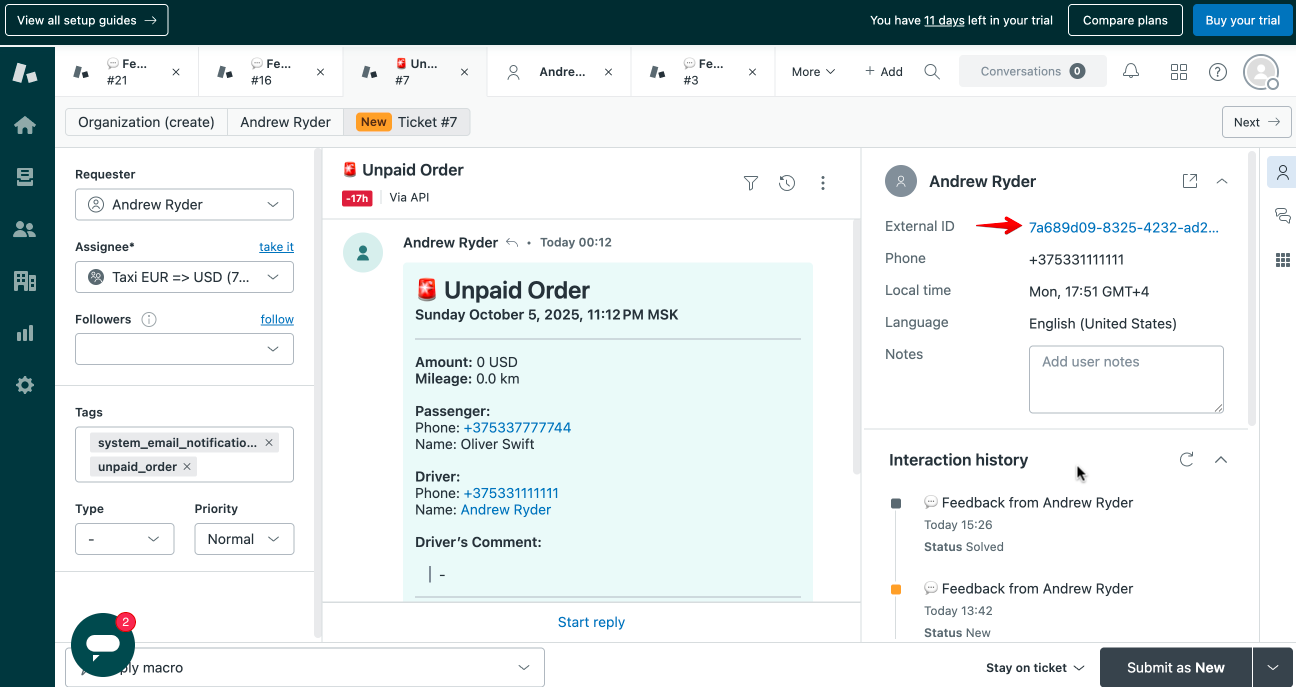Open Zendesk logo home icon in sidebar

pyautogui.click(x=25, y=72)
